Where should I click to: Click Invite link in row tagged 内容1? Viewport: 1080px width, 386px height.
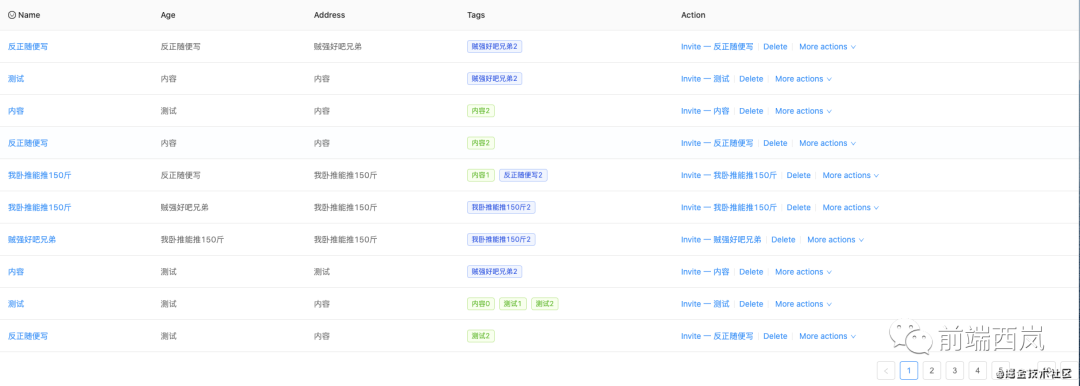coord(729,175)
